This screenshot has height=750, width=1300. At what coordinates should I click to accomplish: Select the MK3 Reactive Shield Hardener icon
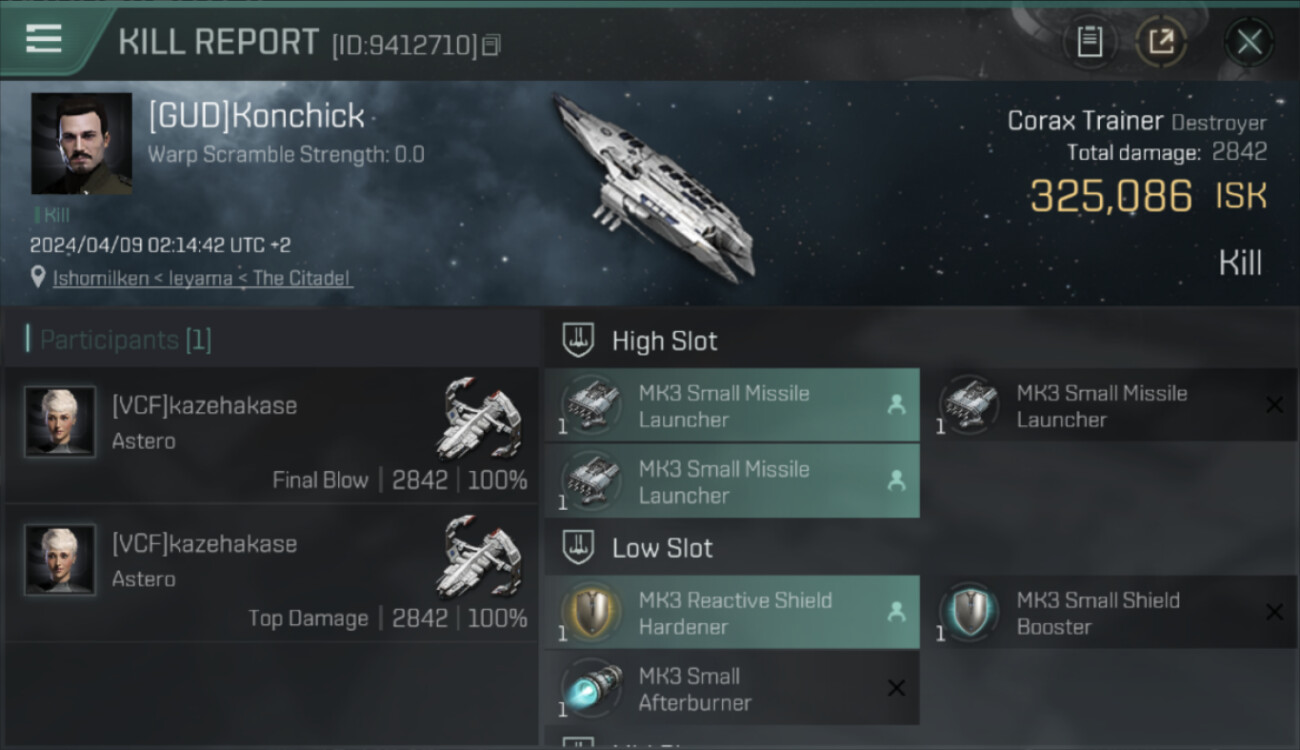coord(590,612)
